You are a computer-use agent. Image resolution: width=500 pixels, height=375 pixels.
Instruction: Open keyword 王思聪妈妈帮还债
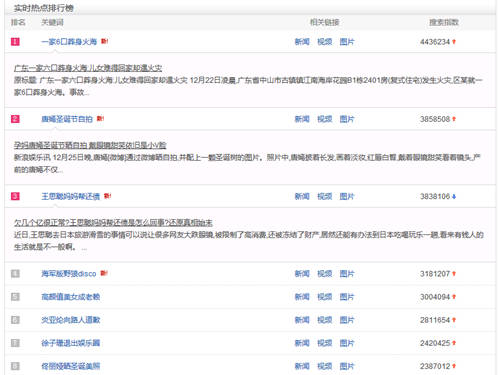(x=71, y=196)
